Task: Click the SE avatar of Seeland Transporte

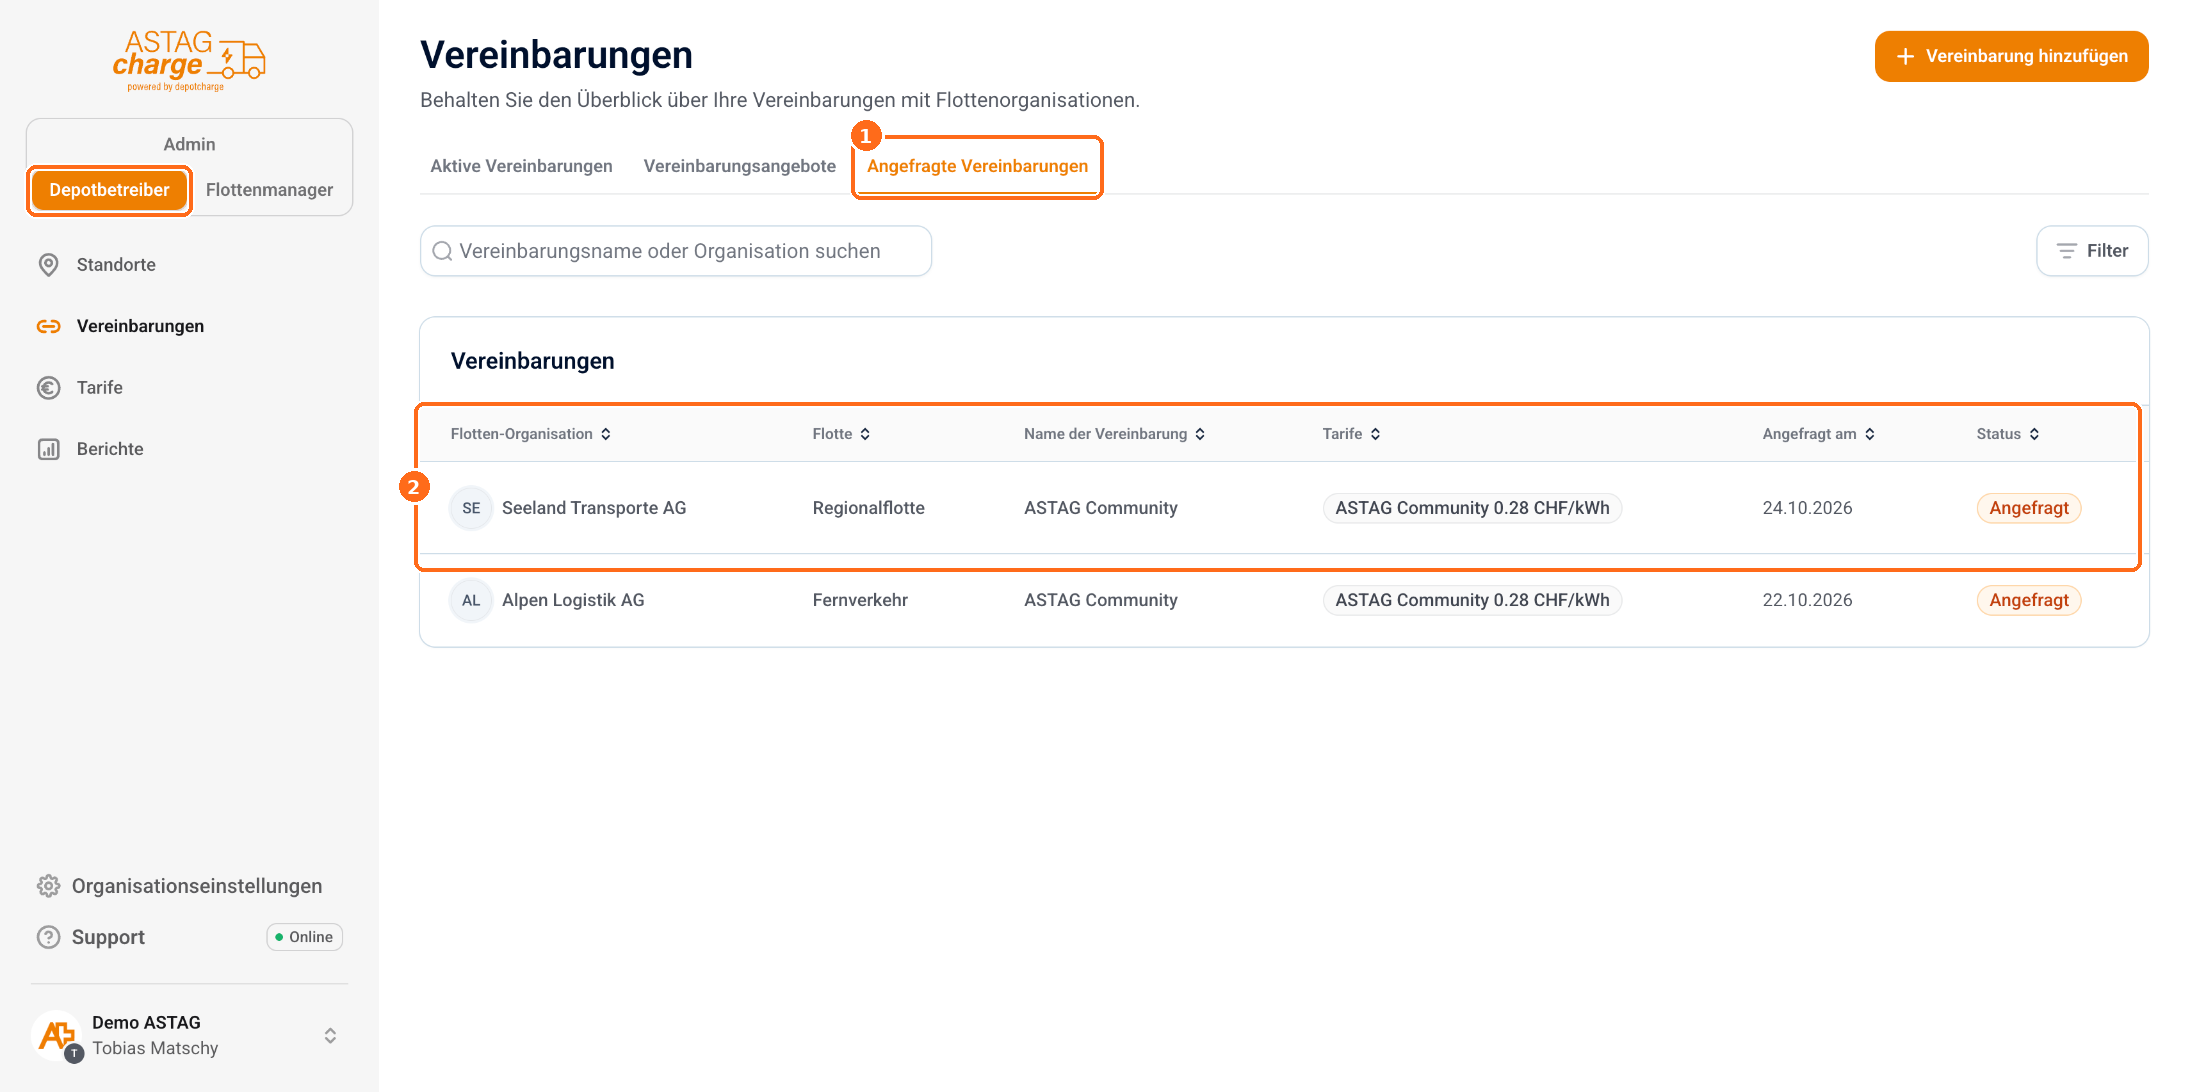Action: [x=471, y=508]
